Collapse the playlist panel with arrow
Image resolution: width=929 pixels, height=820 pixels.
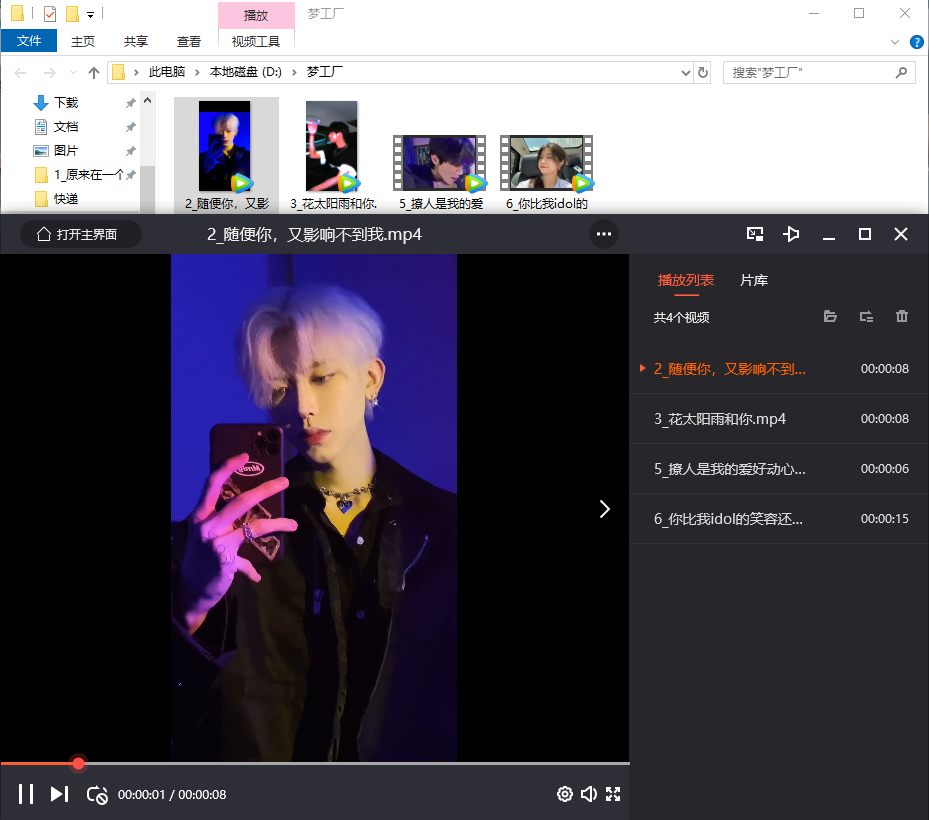coord(604,509)
